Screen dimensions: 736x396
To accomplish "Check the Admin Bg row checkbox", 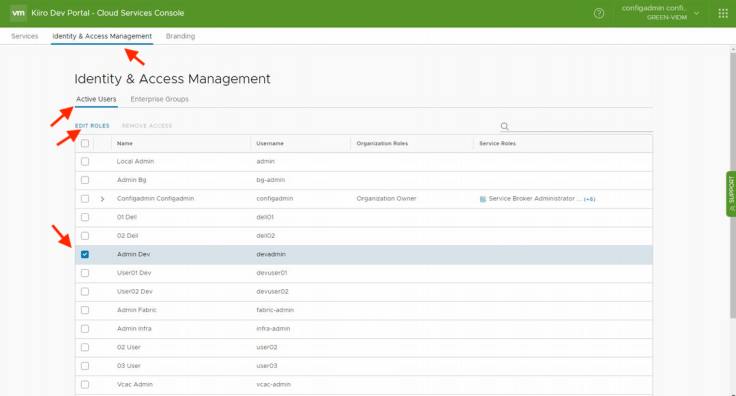I will click(x=85, y=180).
